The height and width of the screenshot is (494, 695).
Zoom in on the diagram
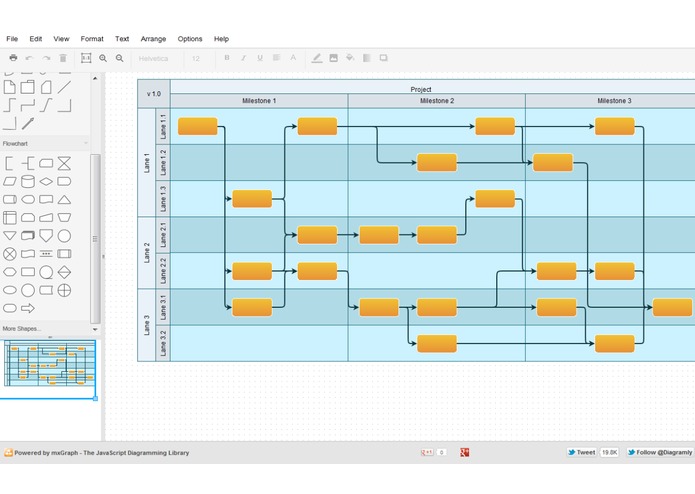(x=103, y=58)
